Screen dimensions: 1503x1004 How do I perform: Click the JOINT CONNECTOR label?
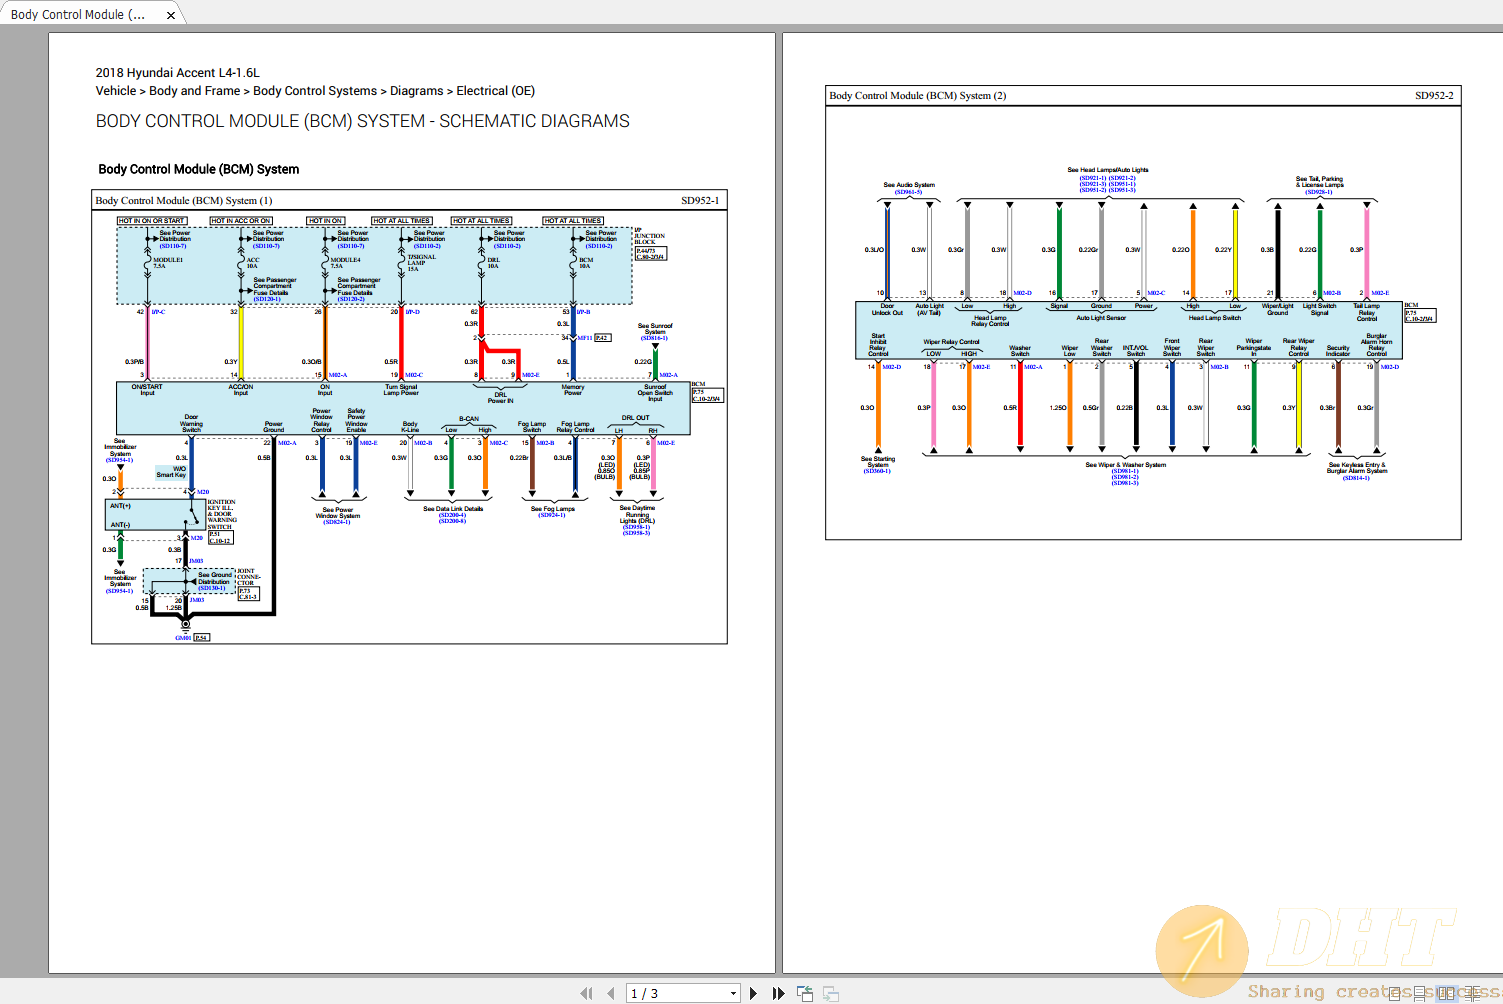(248, 577)
